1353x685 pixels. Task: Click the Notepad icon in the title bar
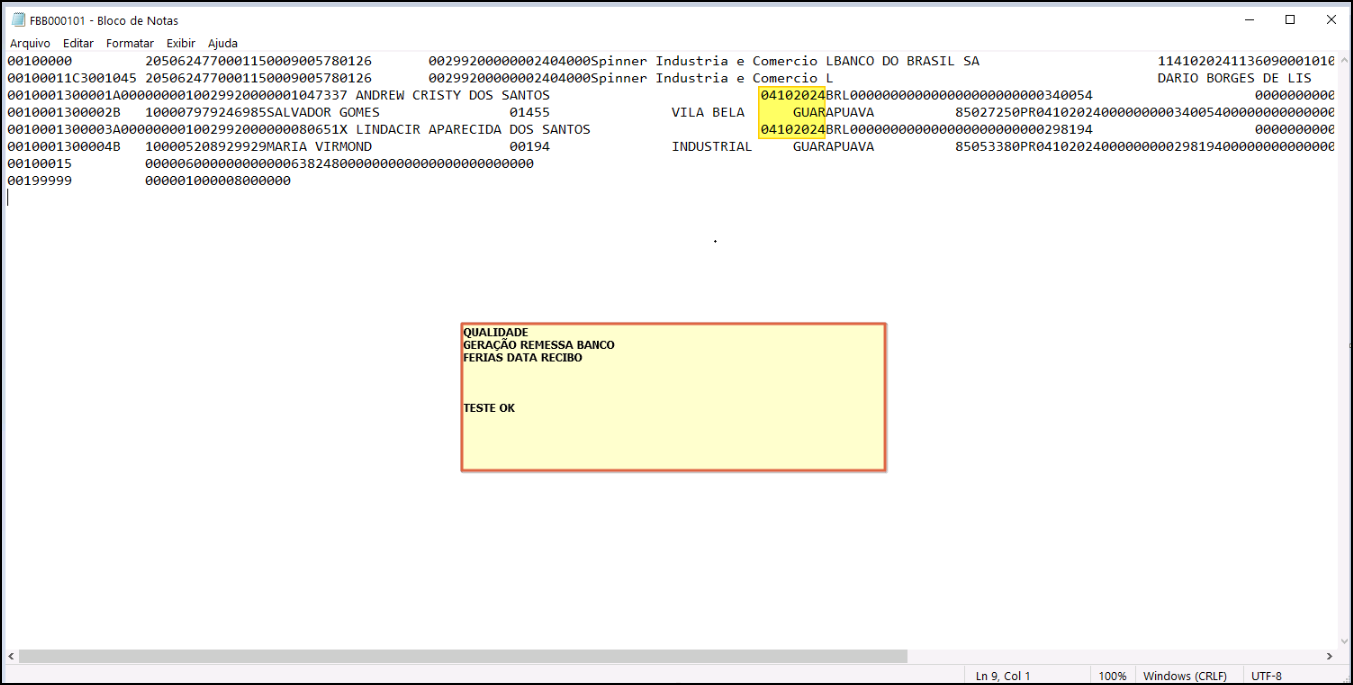point(18,20)
